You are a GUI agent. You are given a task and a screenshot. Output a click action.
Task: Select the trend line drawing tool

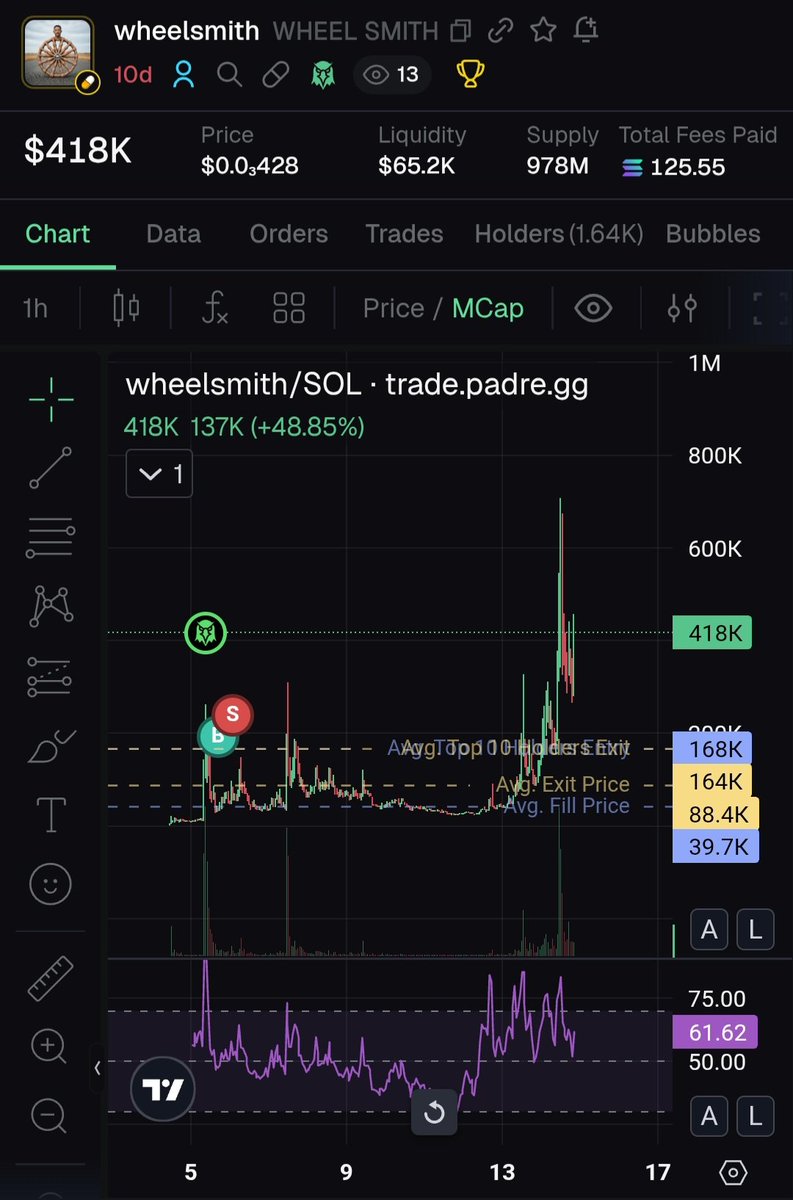50,468
